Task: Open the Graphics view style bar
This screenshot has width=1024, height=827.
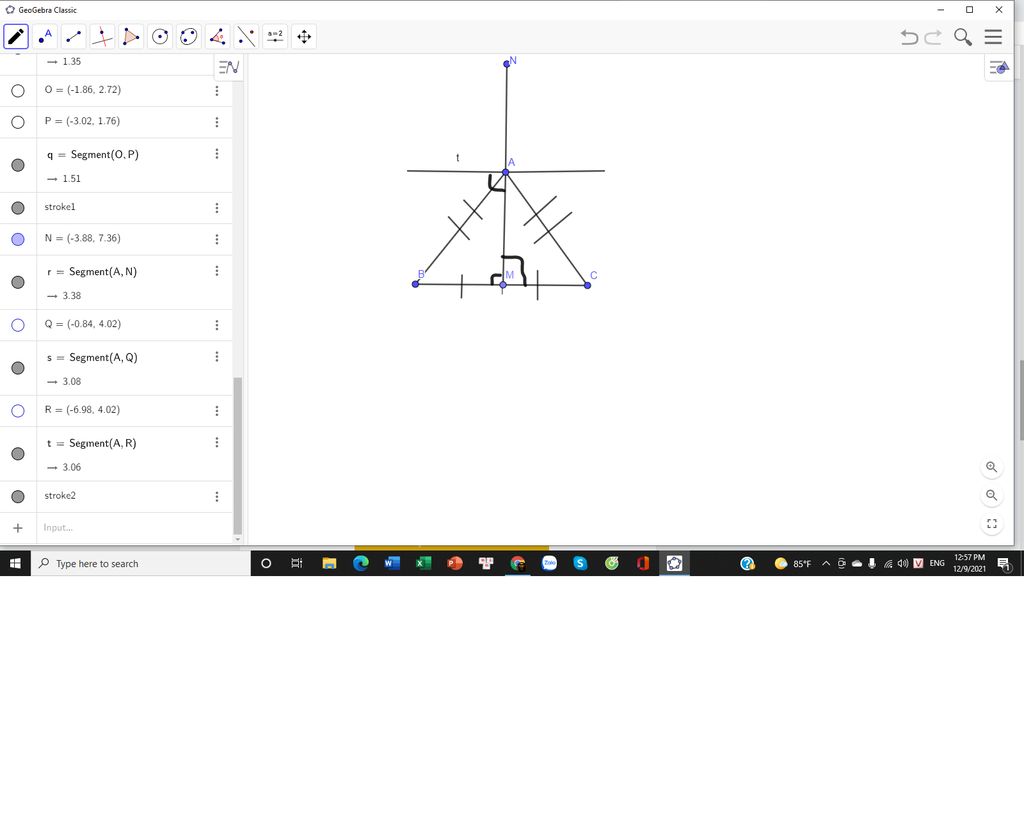Action: [999, 67]
